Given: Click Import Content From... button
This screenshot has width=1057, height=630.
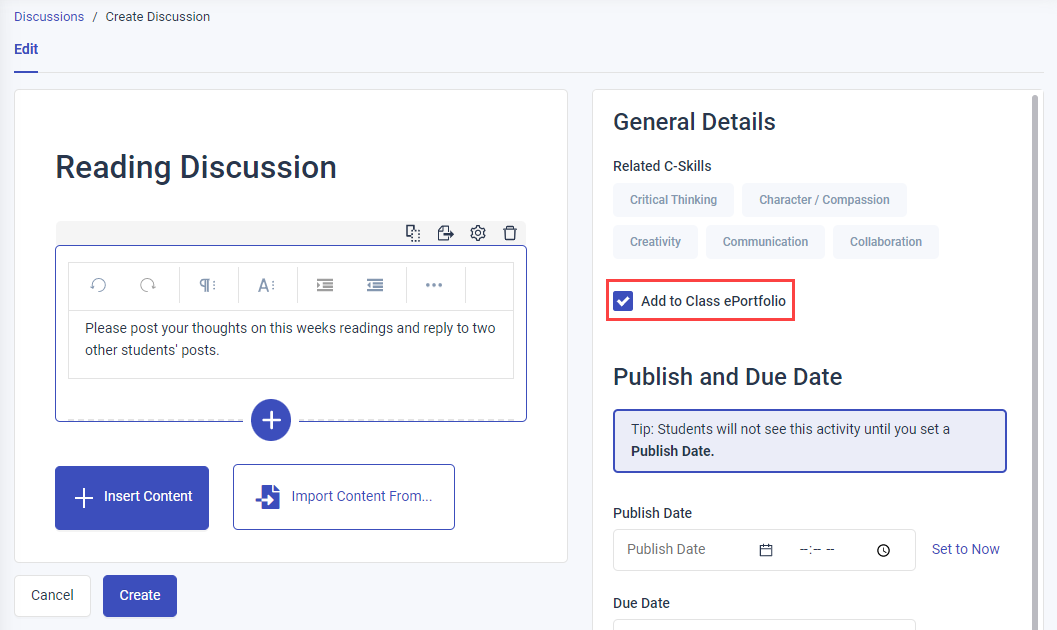Looking at the screenshot, I should tap(344, 497).
